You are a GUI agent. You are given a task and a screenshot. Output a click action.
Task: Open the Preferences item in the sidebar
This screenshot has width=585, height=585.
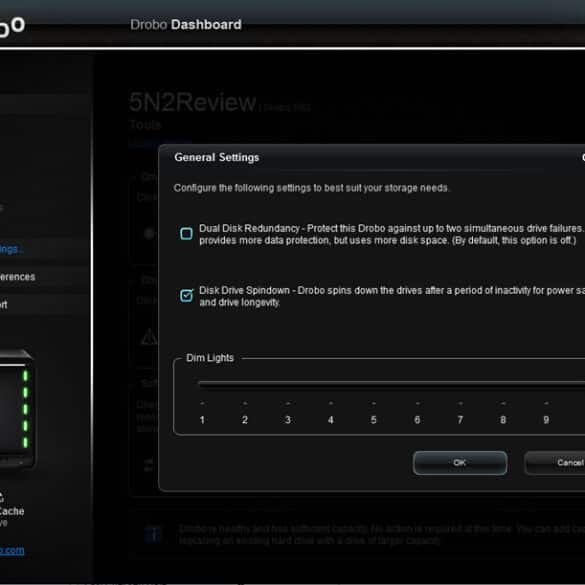point(17,277)
